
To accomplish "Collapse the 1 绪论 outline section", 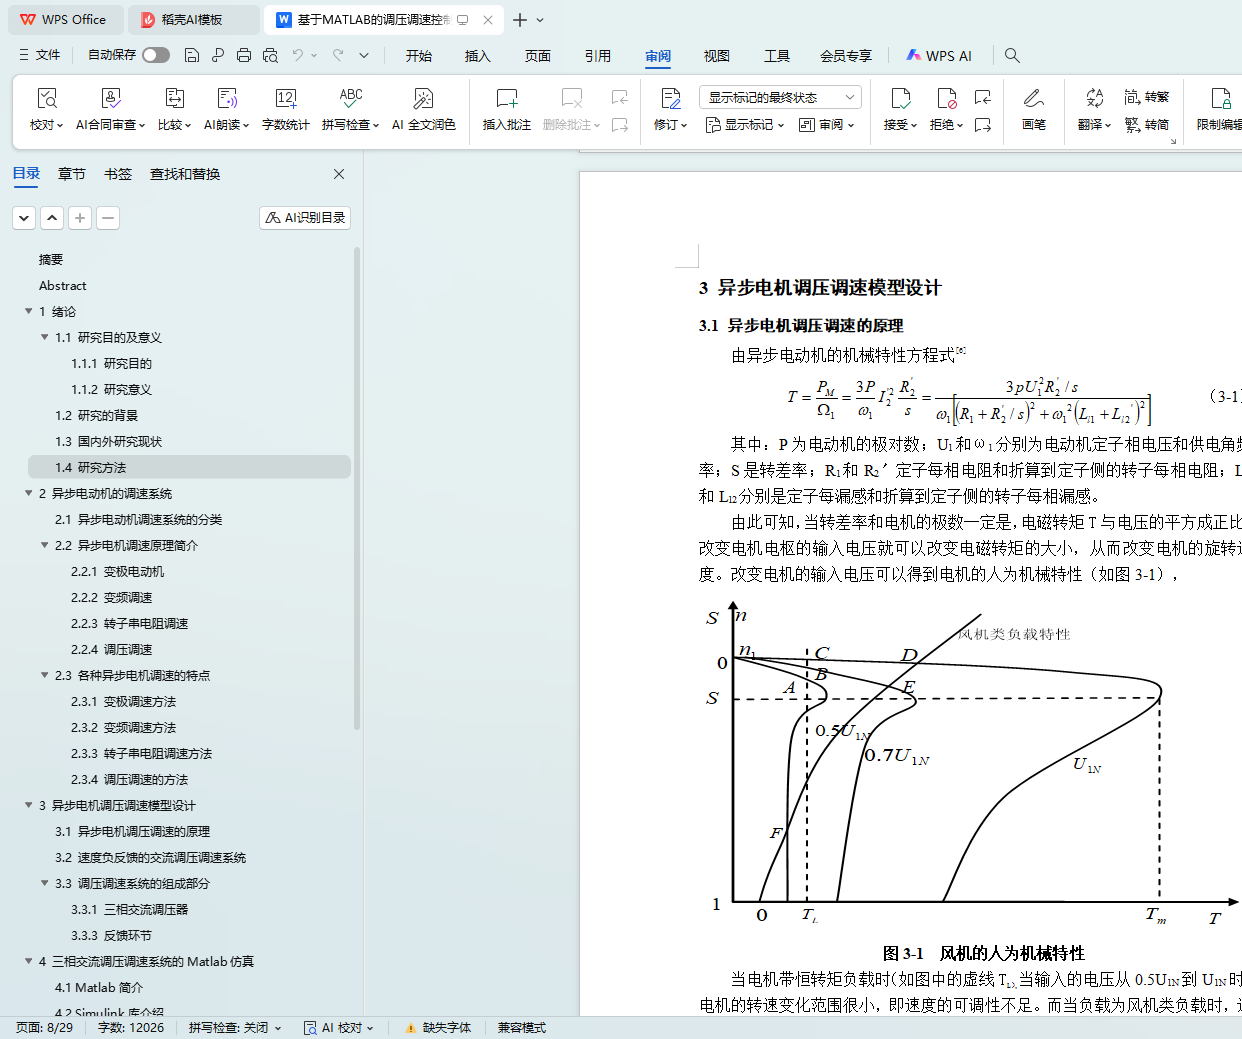I will pos(29,312).
